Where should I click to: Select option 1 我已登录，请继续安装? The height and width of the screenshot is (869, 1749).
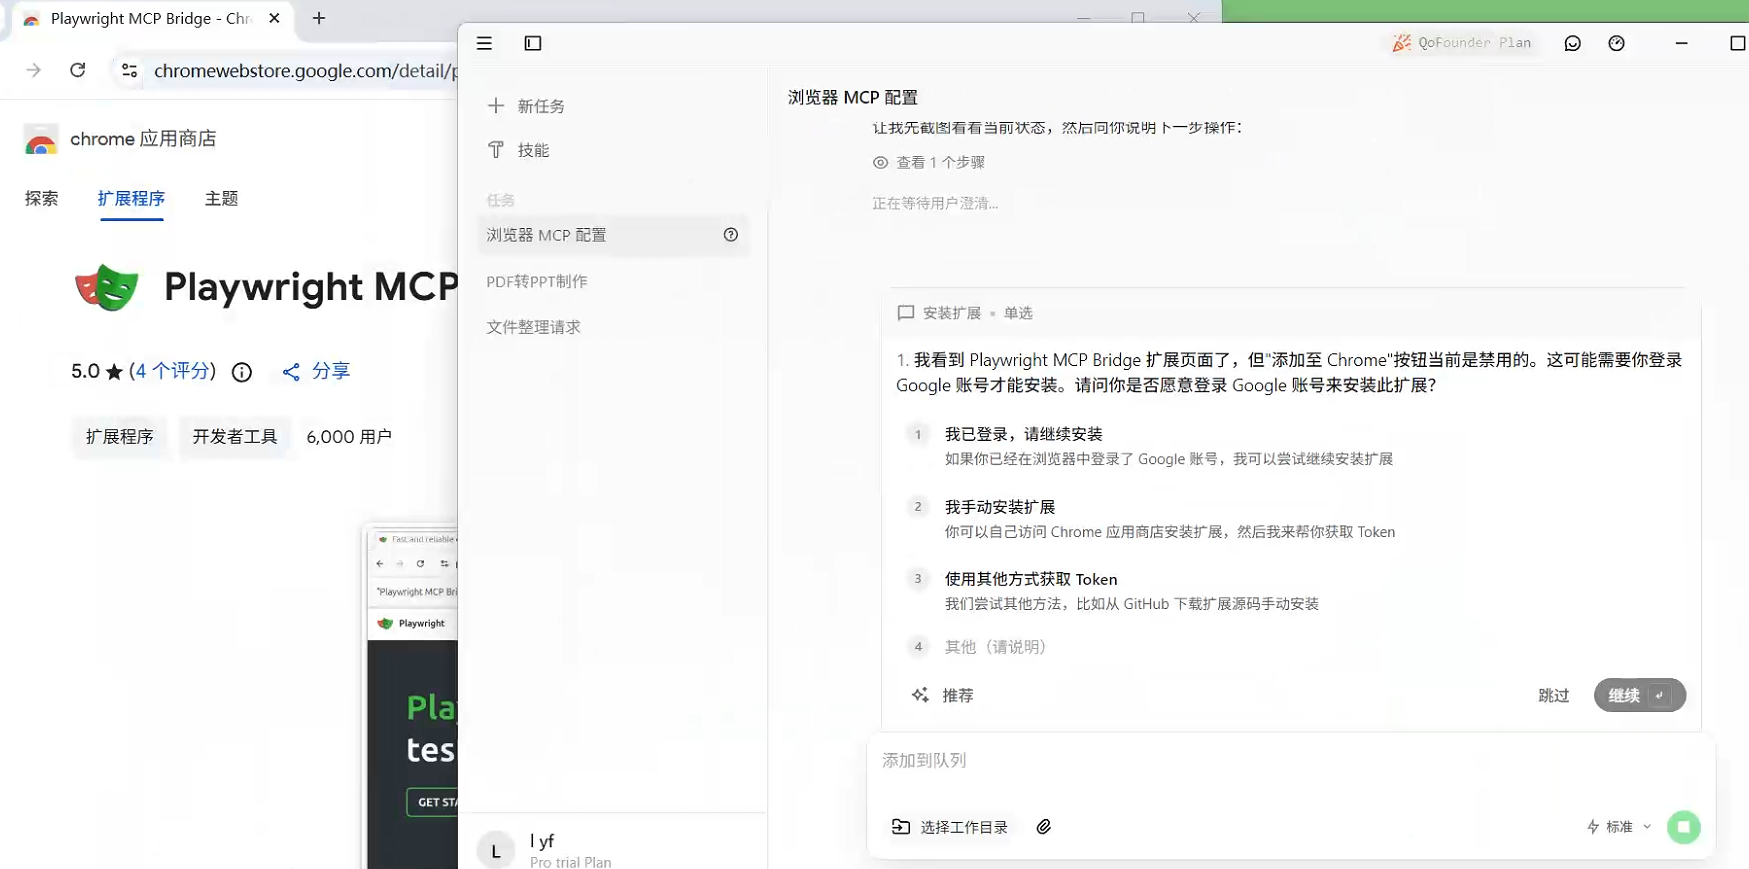pos(1023,434)
